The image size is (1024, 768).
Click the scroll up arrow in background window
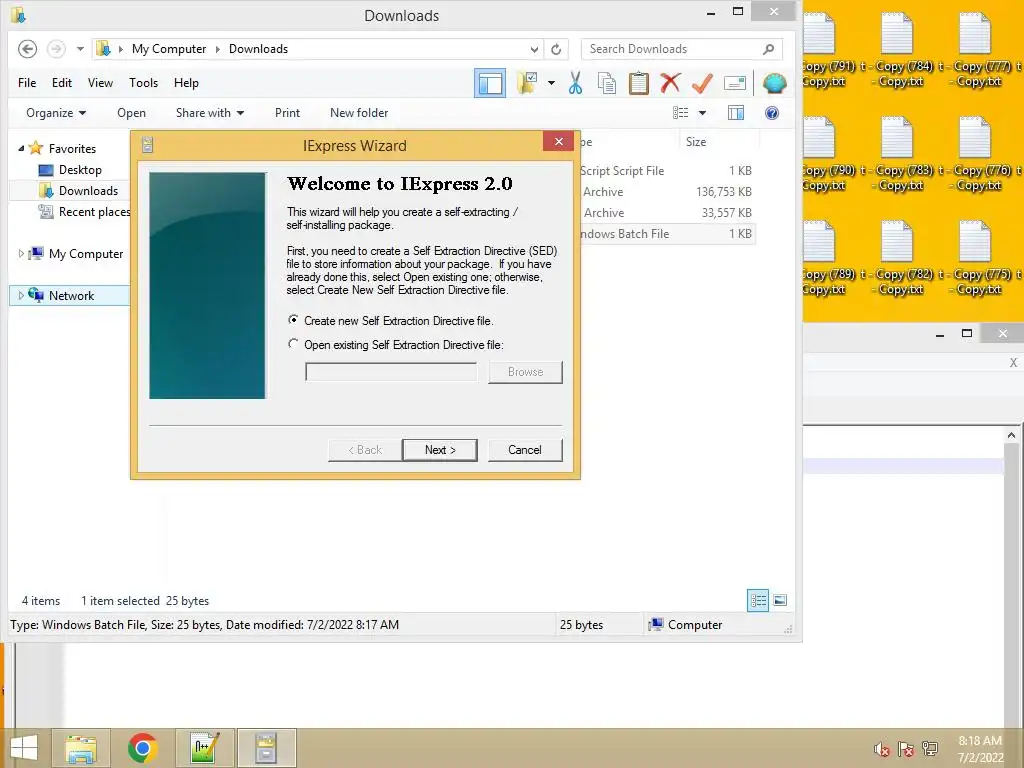coord(1011,435)
